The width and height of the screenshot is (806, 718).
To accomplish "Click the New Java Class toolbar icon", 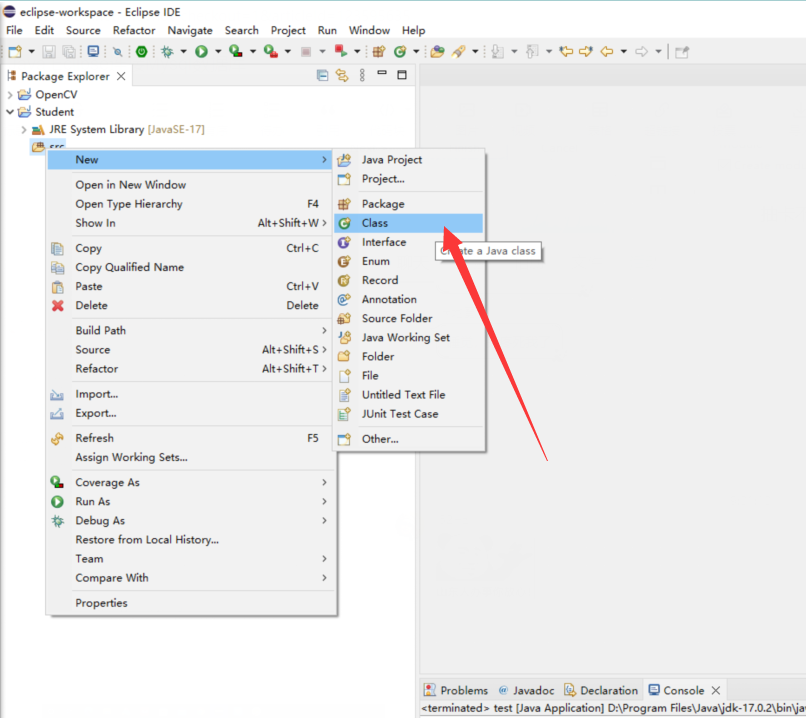I will (x=400, y=51).
